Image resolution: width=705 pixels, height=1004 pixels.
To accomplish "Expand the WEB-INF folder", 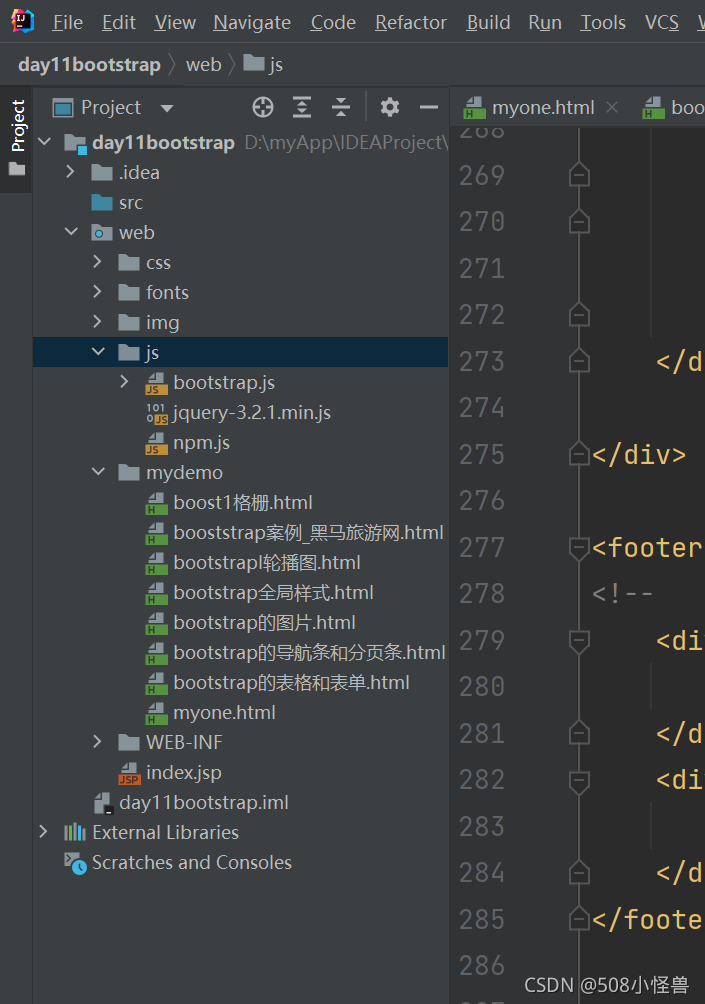I will click(97, 741).
